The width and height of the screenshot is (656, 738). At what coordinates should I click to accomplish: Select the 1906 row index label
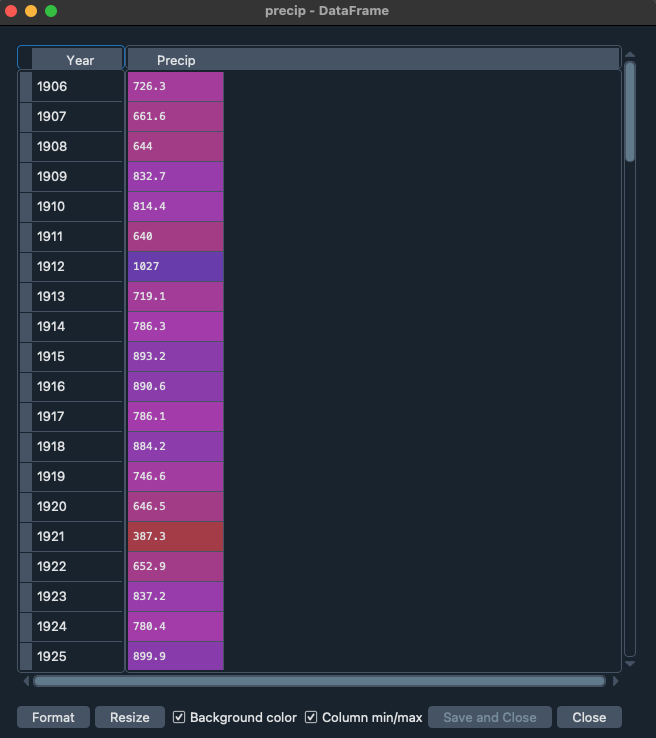click(76, 87)
